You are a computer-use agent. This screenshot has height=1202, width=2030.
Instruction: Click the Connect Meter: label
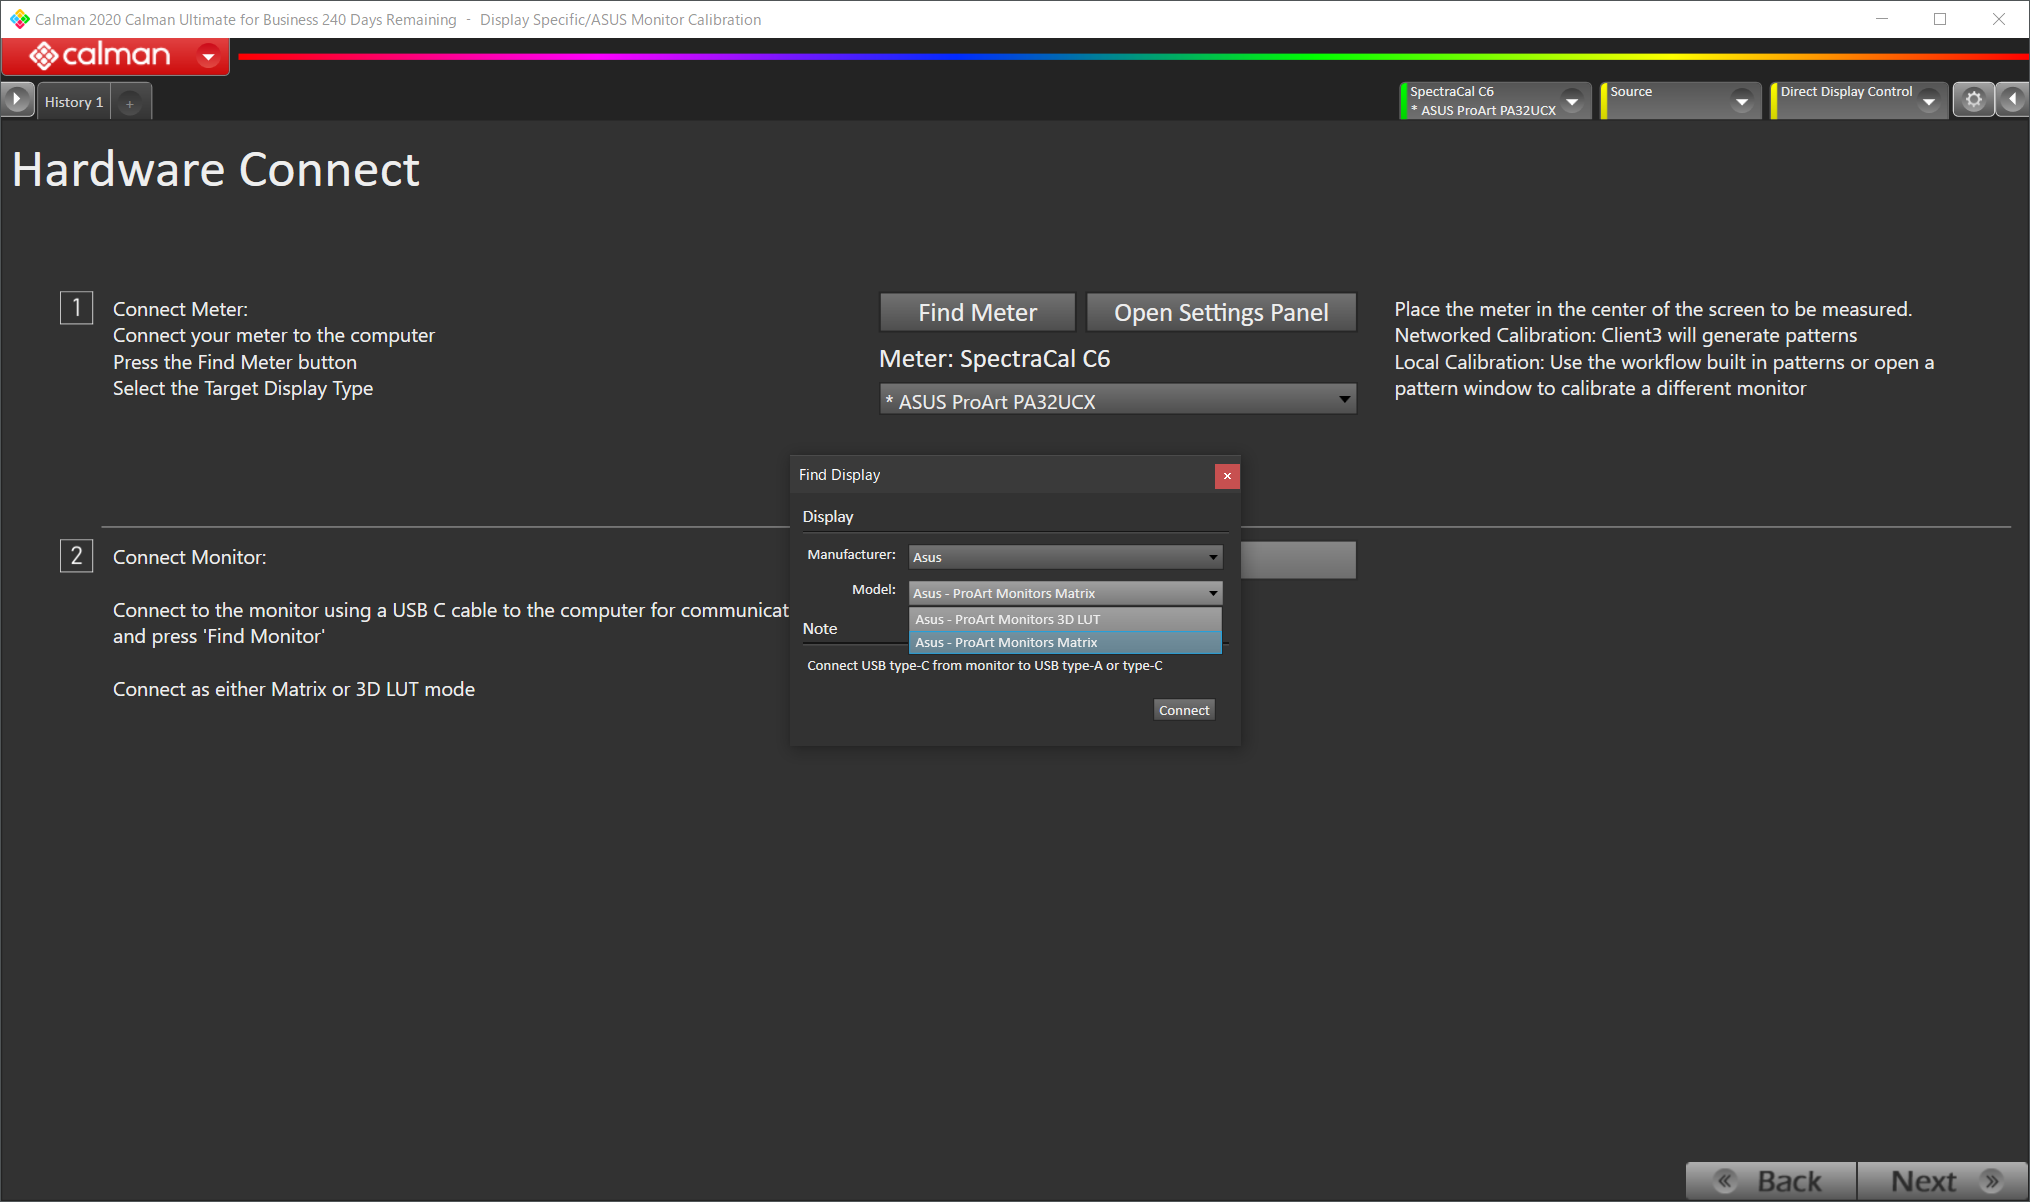pos(180,309)
